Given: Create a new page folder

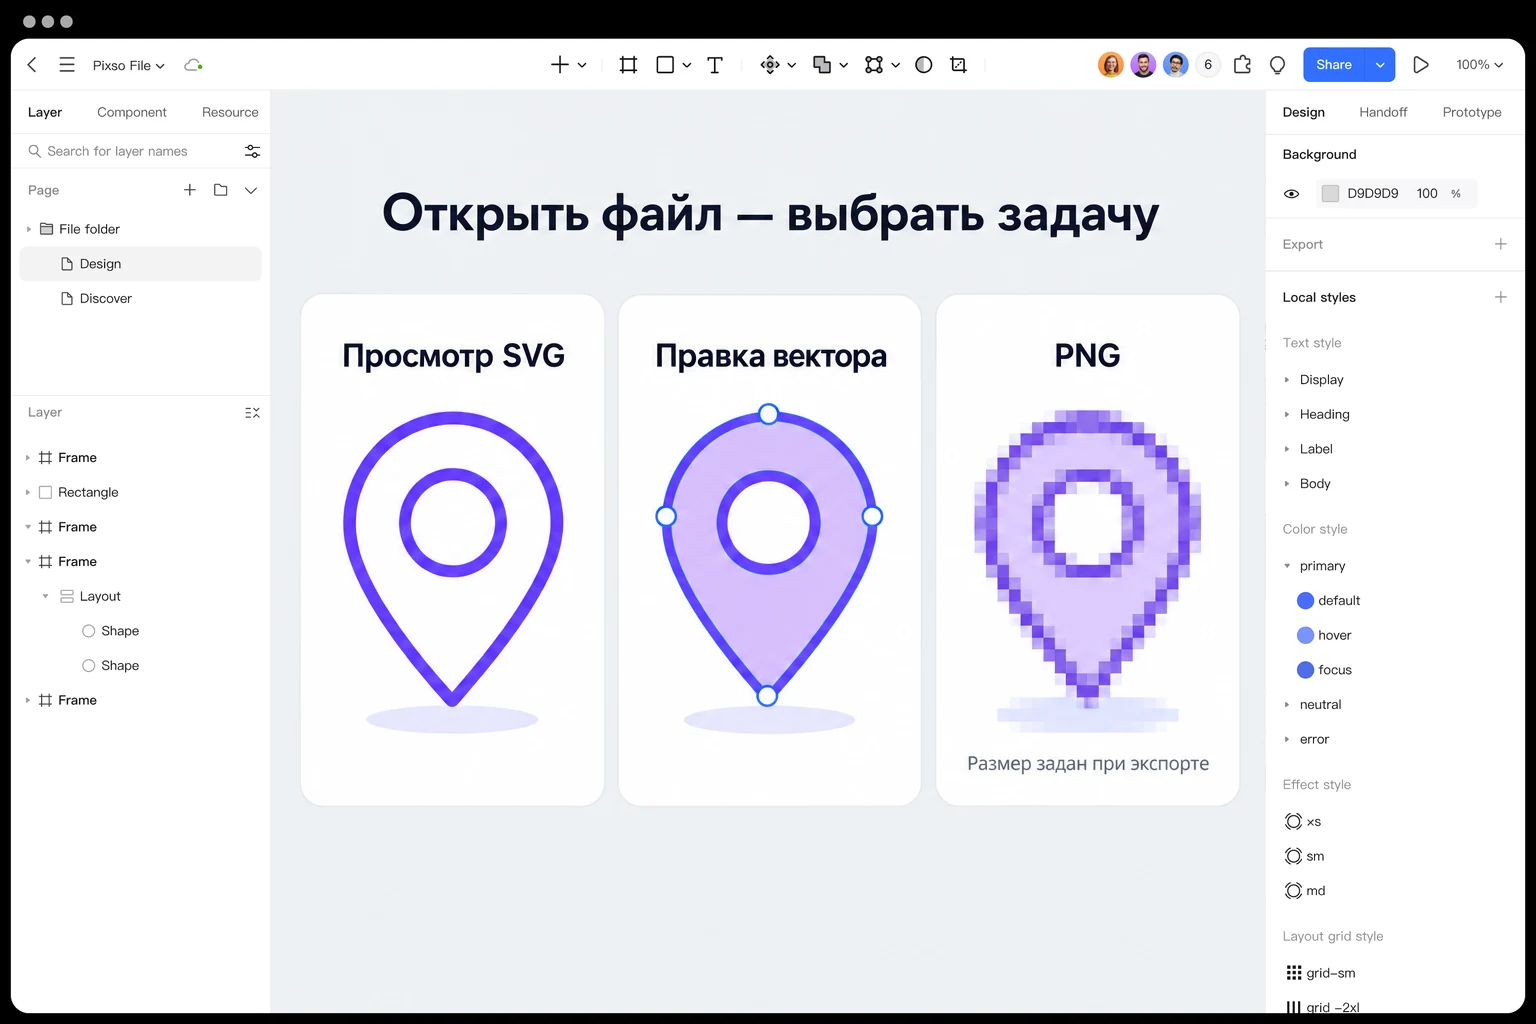Looking at the screenshot, I should tap(221, 190).
